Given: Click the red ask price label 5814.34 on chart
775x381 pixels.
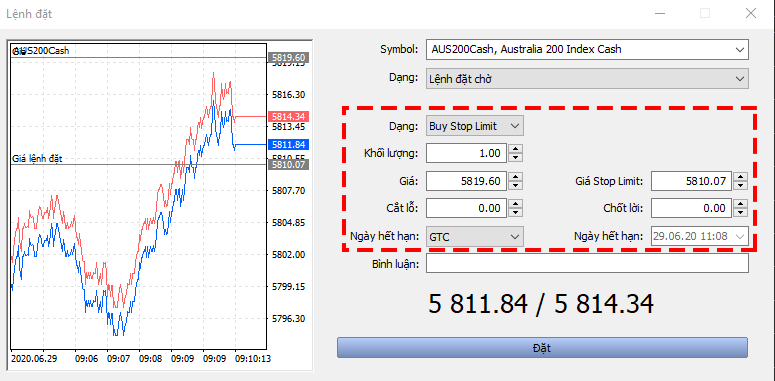Looking at the screenshot, I should pos(289,117).
